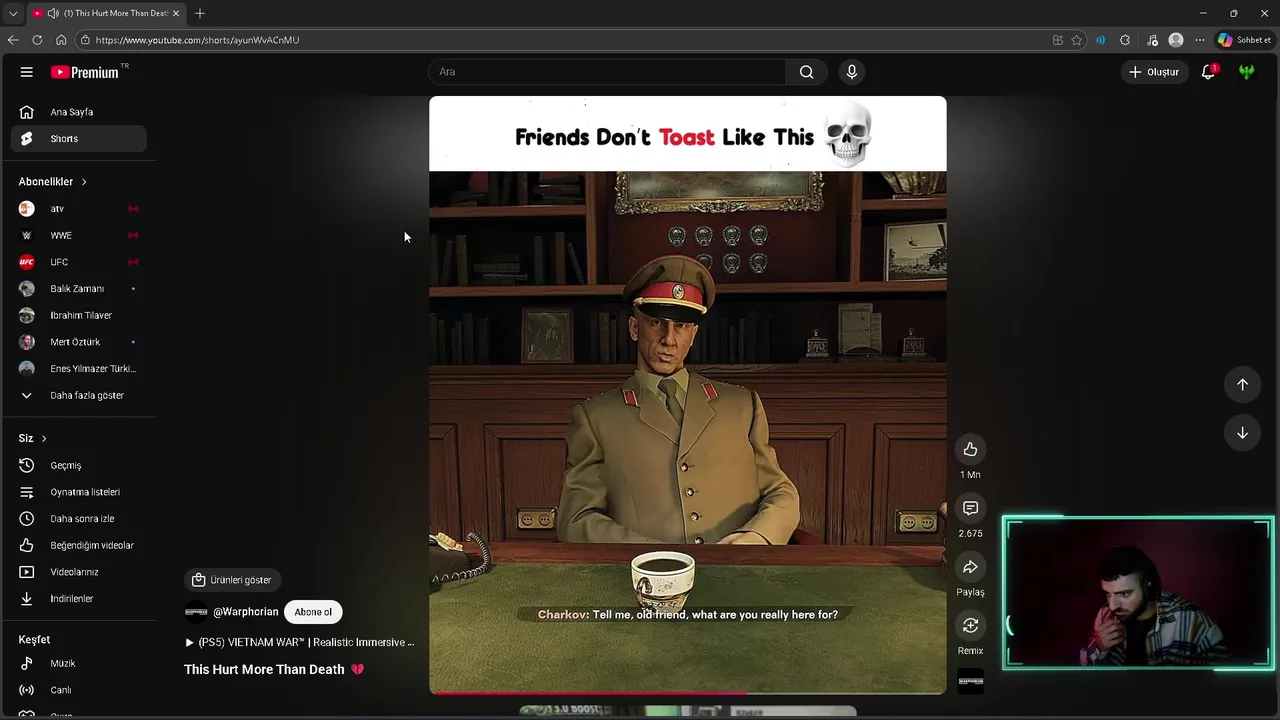Reload the page
1280x720 pixels.
click(x=37, y=40)
